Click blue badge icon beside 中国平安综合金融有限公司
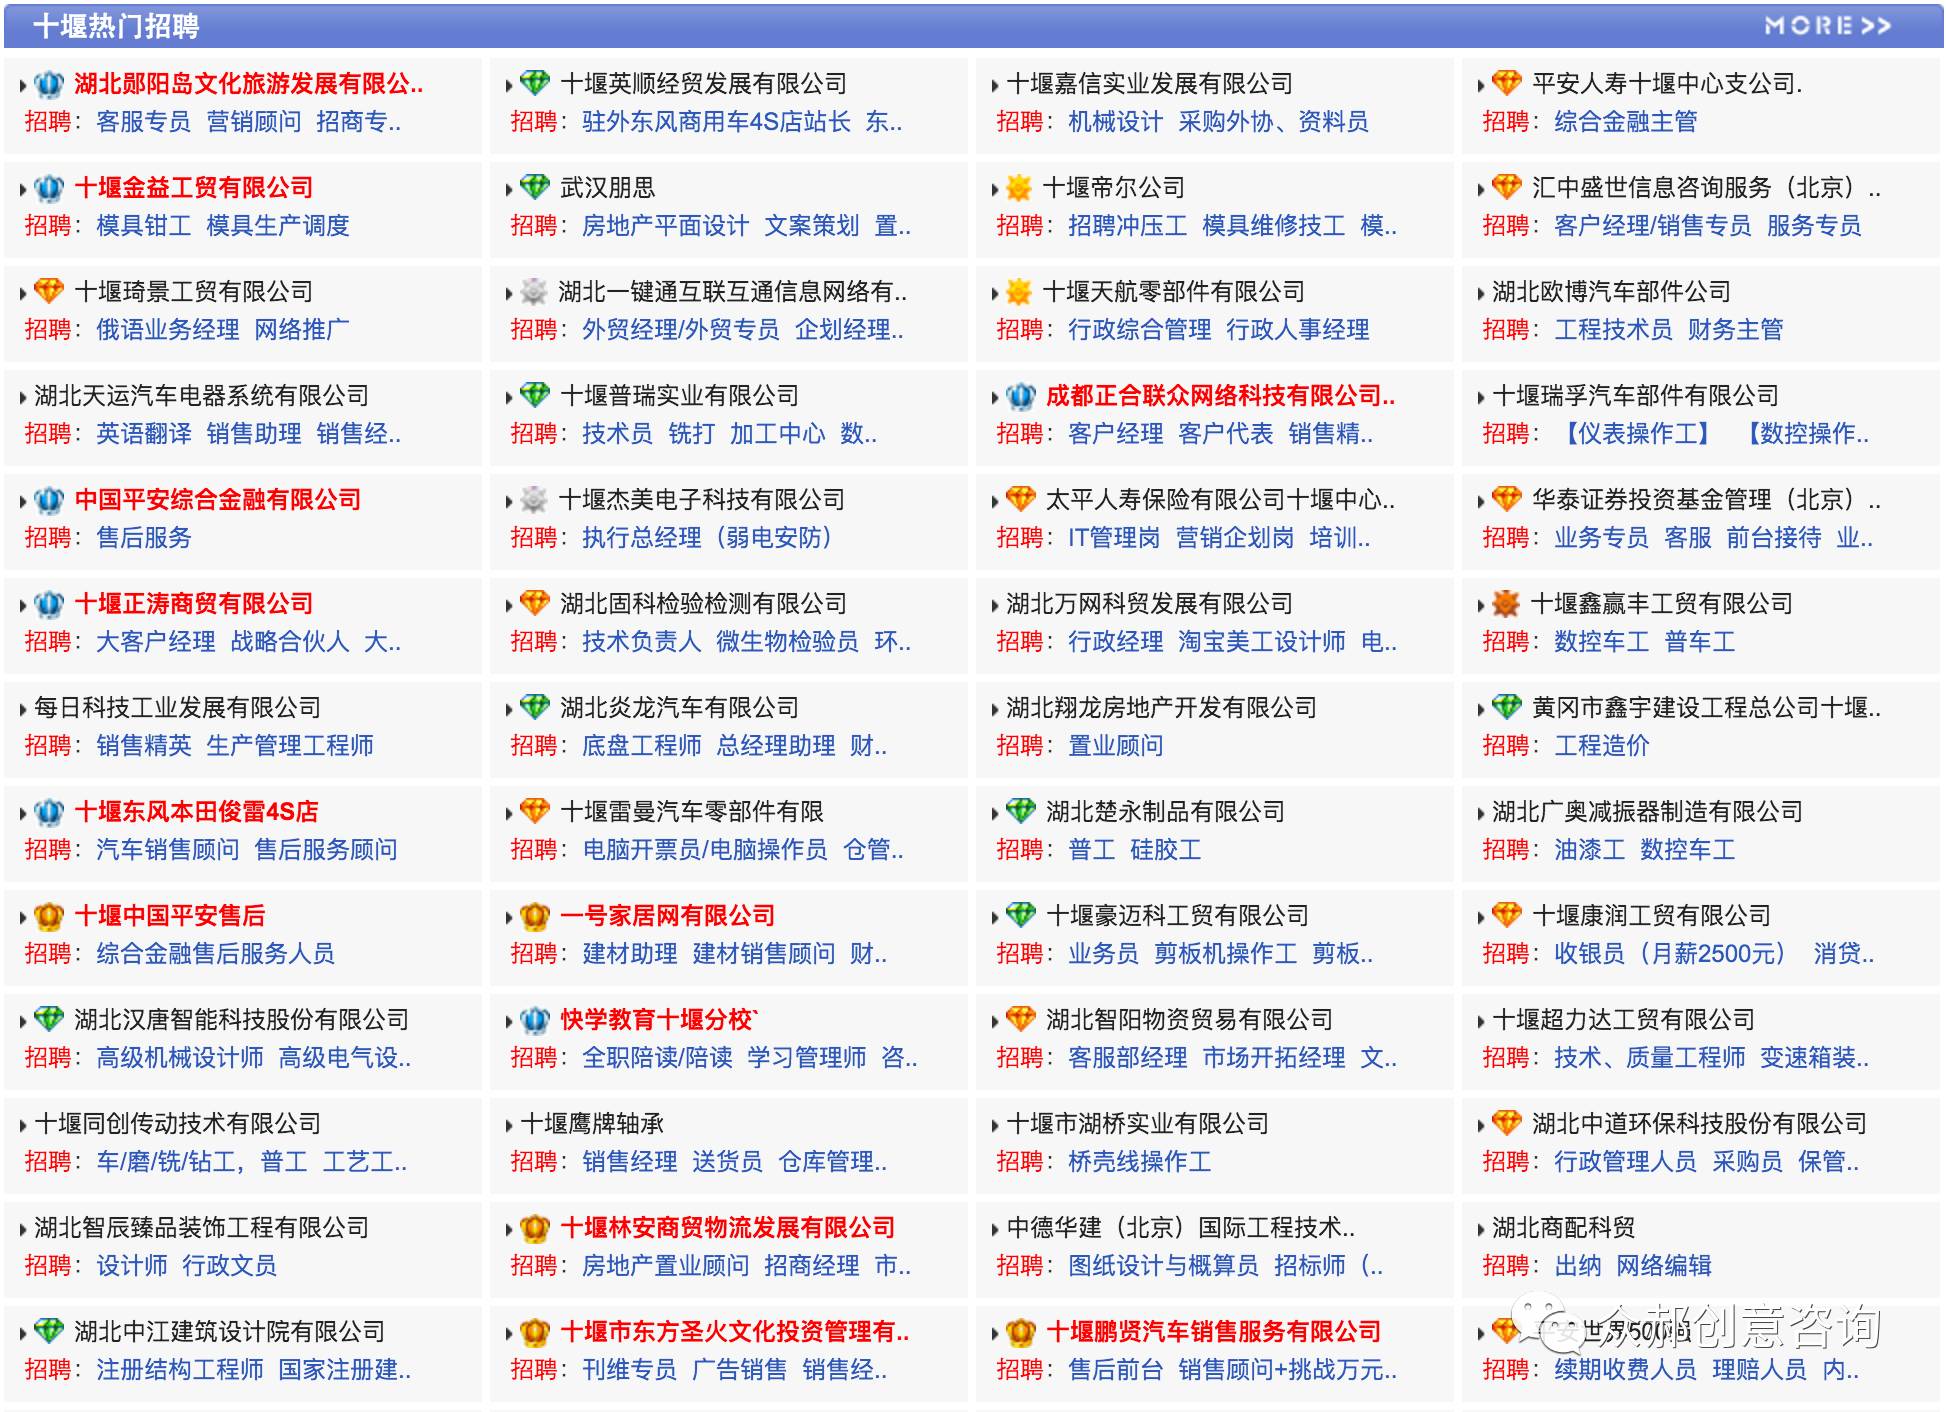 (x=49, y=500)
